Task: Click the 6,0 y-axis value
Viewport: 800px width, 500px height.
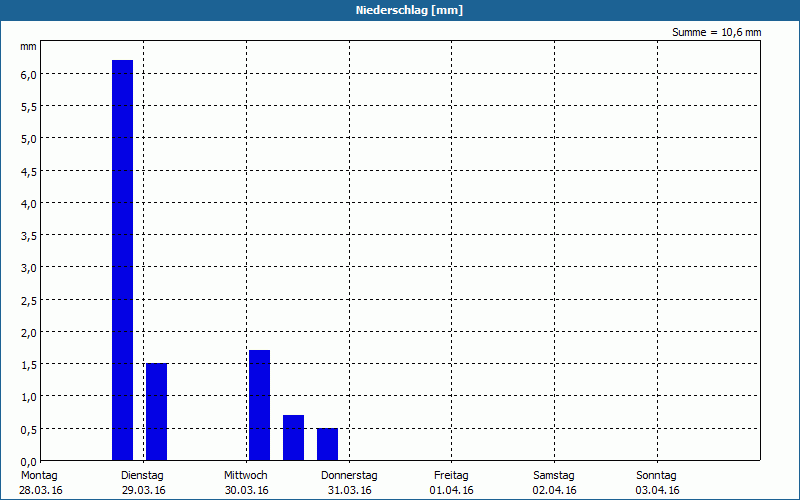Action: [x=29, y=74]
